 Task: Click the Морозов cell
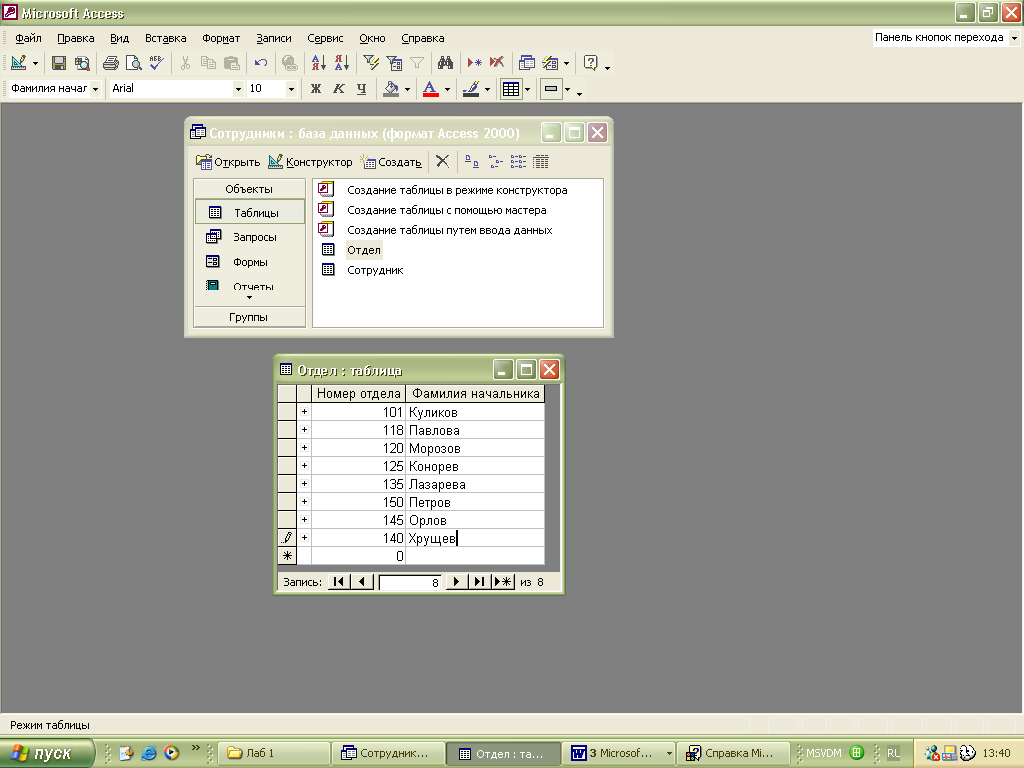[x=475, y=448]
